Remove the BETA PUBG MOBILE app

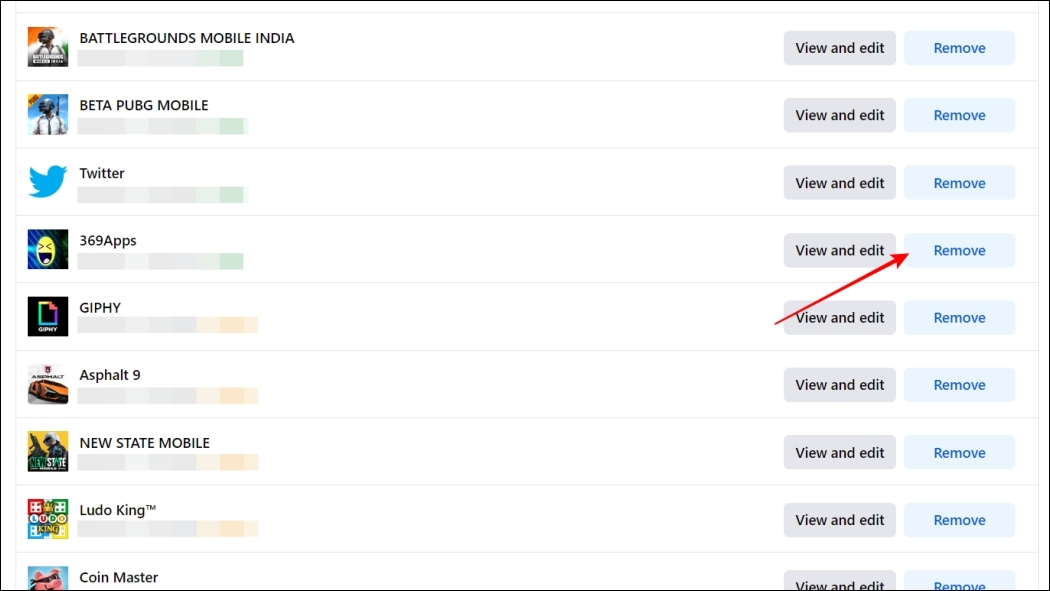[x=959, y=115]
